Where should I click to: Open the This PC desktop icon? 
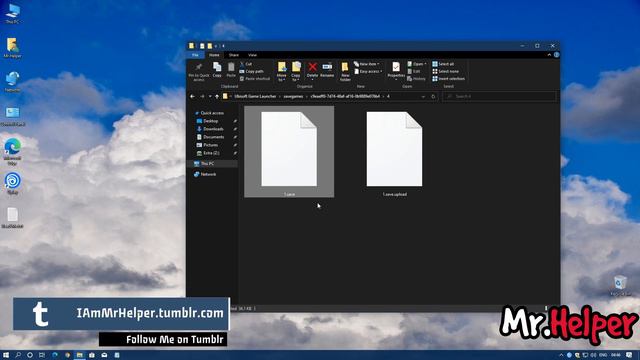click(12, 13)
